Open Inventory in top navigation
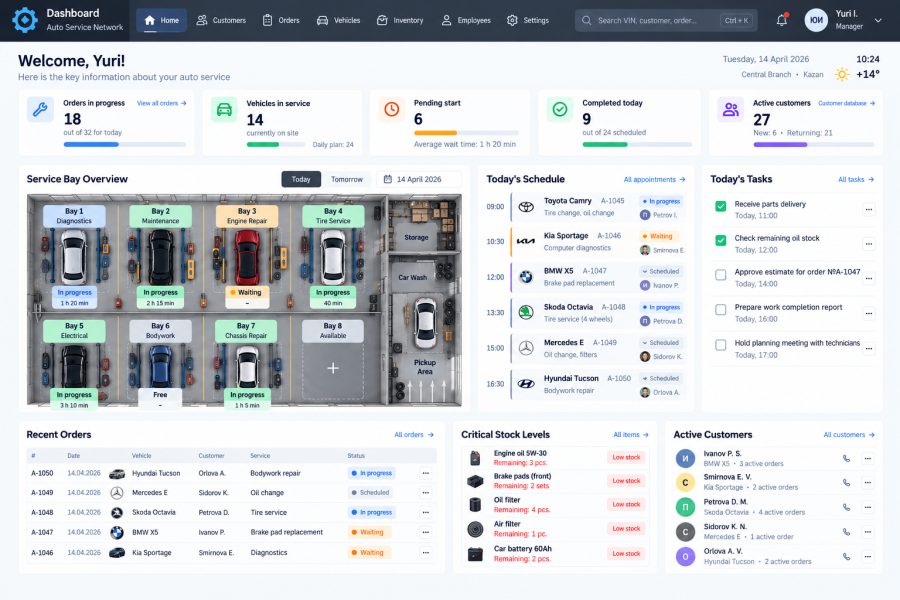This screenshot has width=900, height=600. tap(400, 20)
